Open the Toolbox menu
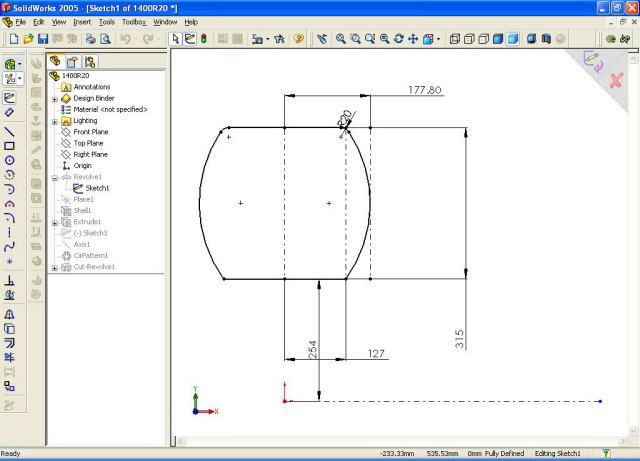 [134, 21]
